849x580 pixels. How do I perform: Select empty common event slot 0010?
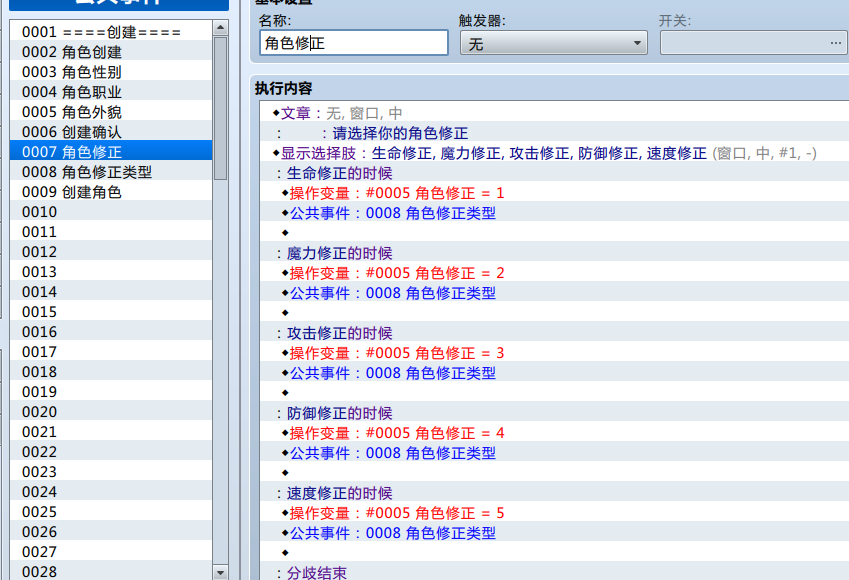[x=111, y=212]
